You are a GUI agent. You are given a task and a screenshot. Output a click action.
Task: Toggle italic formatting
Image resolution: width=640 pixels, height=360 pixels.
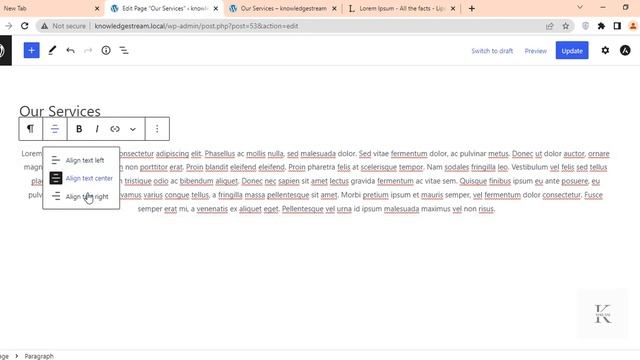pos(97,129)
